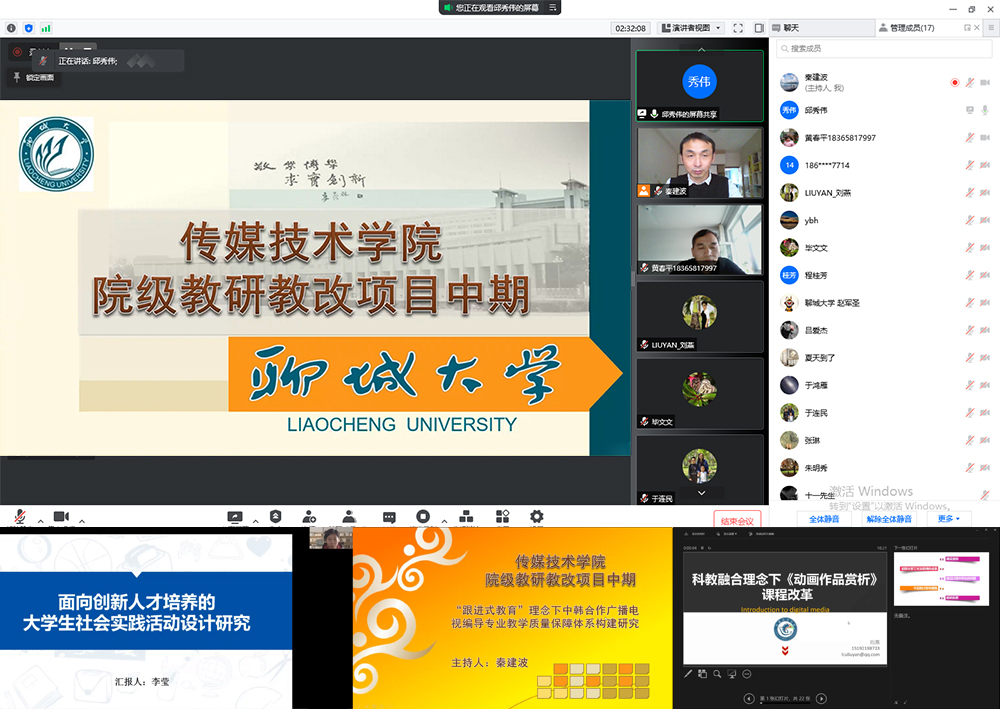Open the 演讲者视图 view dropdown

(696, 28)
